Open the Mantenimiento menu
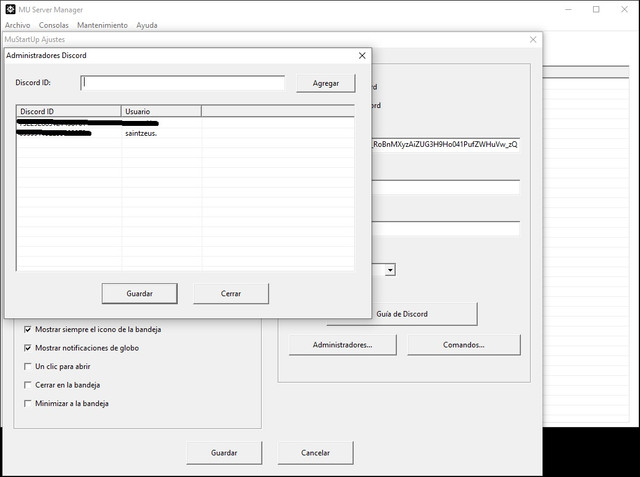 [102, 25]
